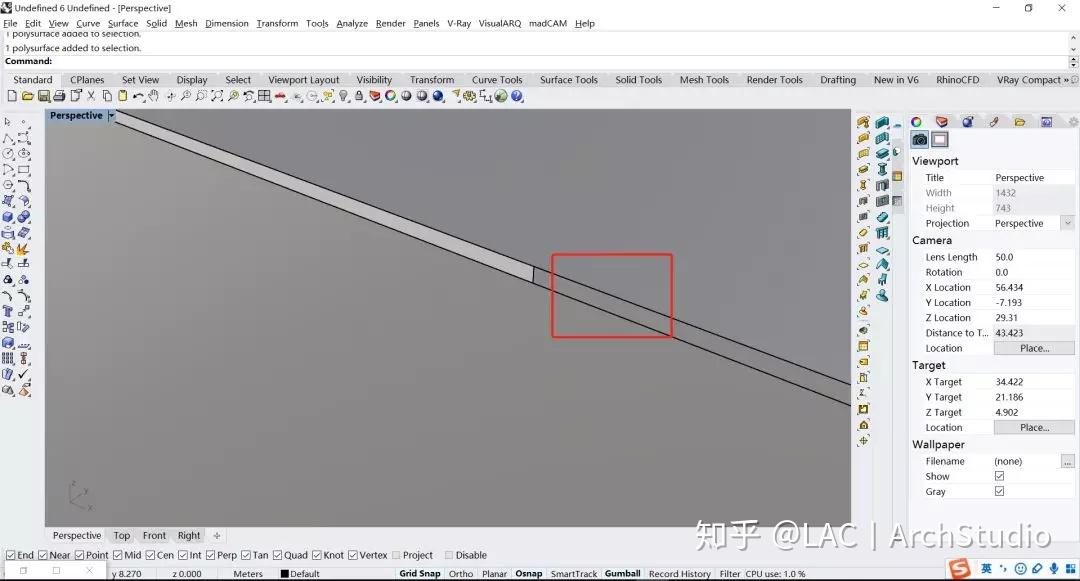The height and width of the screenshot is (581, 1080).
Task: Open the RhinoCFD toolbar tab
Action: (x=957, y=79)
